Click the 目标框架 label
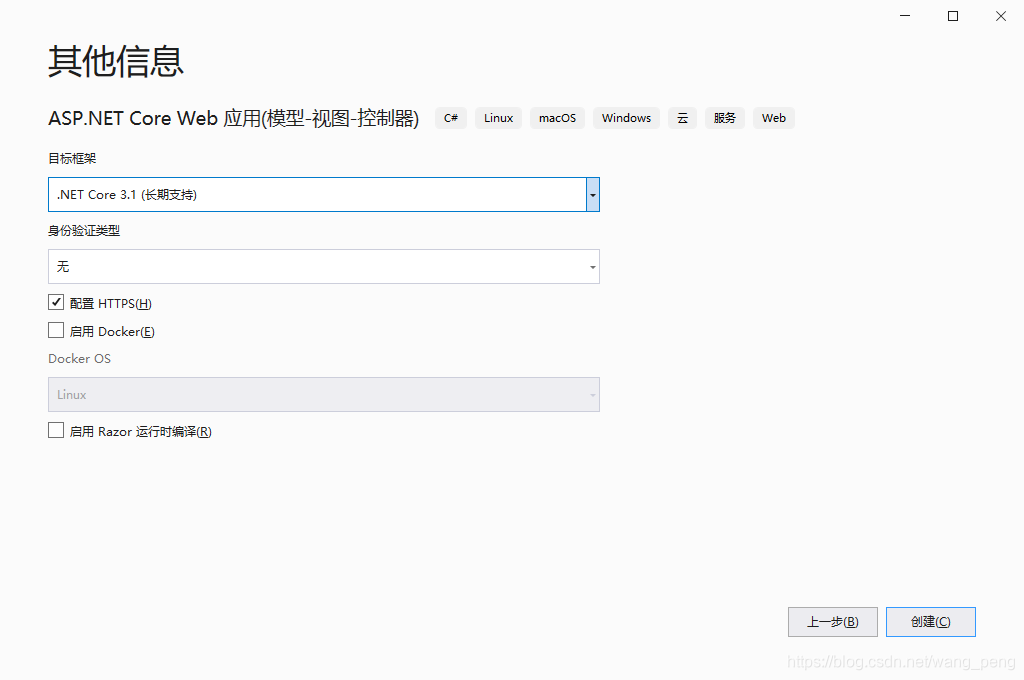The height and width of the screenshot is (680, 1024). pyautogui.click(x=72, y=158)
